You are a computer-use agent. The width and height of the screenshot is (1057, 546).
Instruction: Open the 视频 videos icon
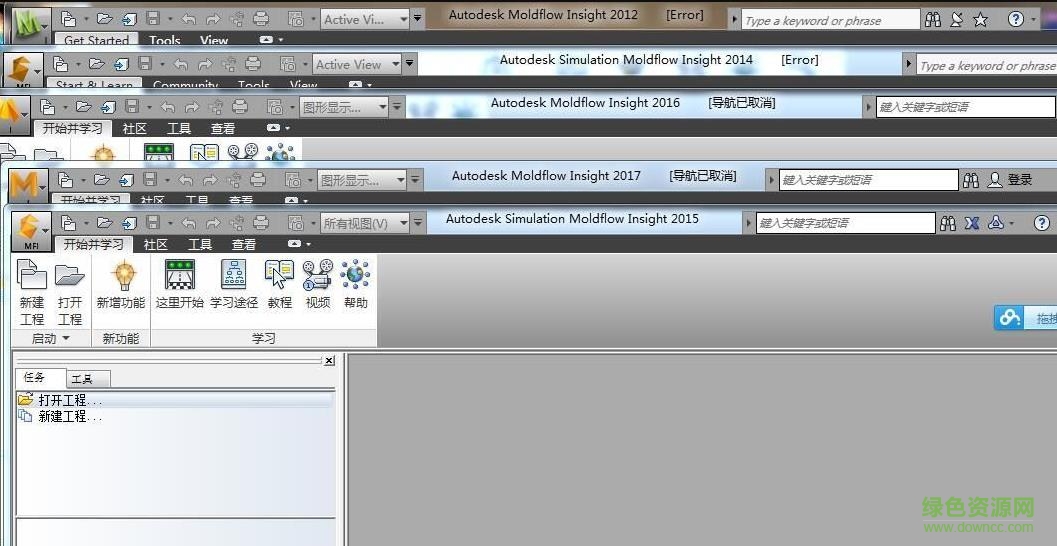point(318,274)
